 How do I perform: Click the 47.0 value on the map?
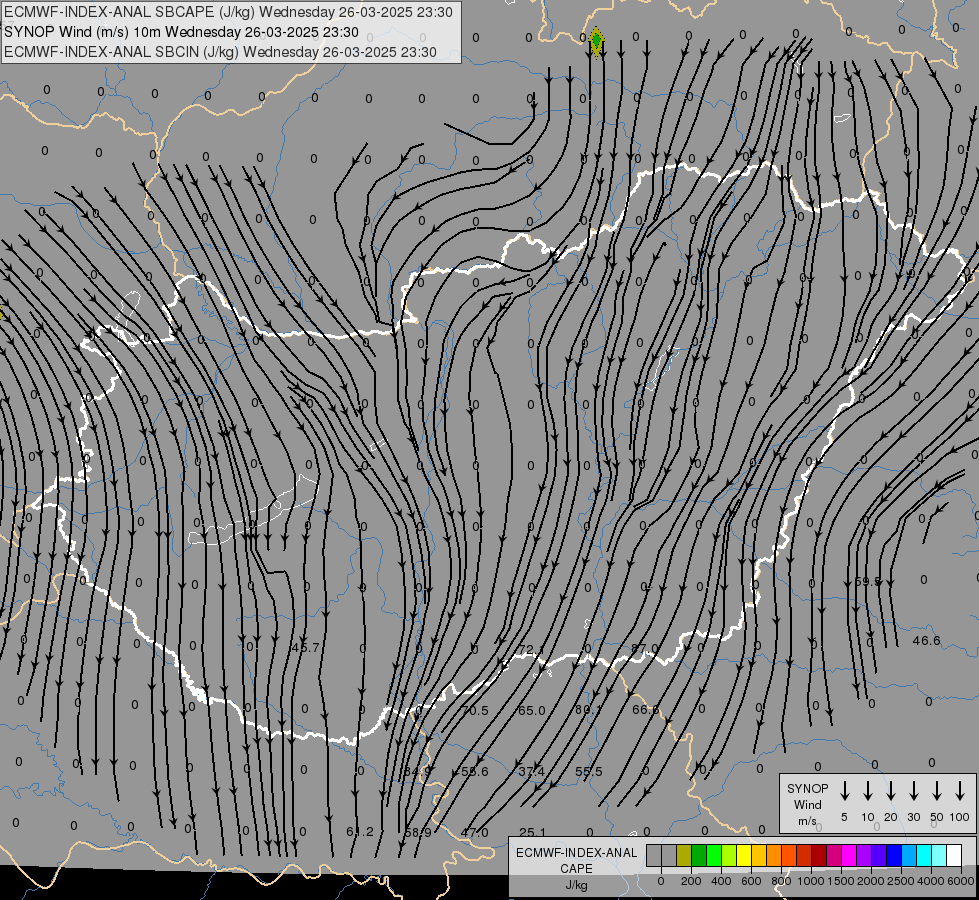click(475, 833)
